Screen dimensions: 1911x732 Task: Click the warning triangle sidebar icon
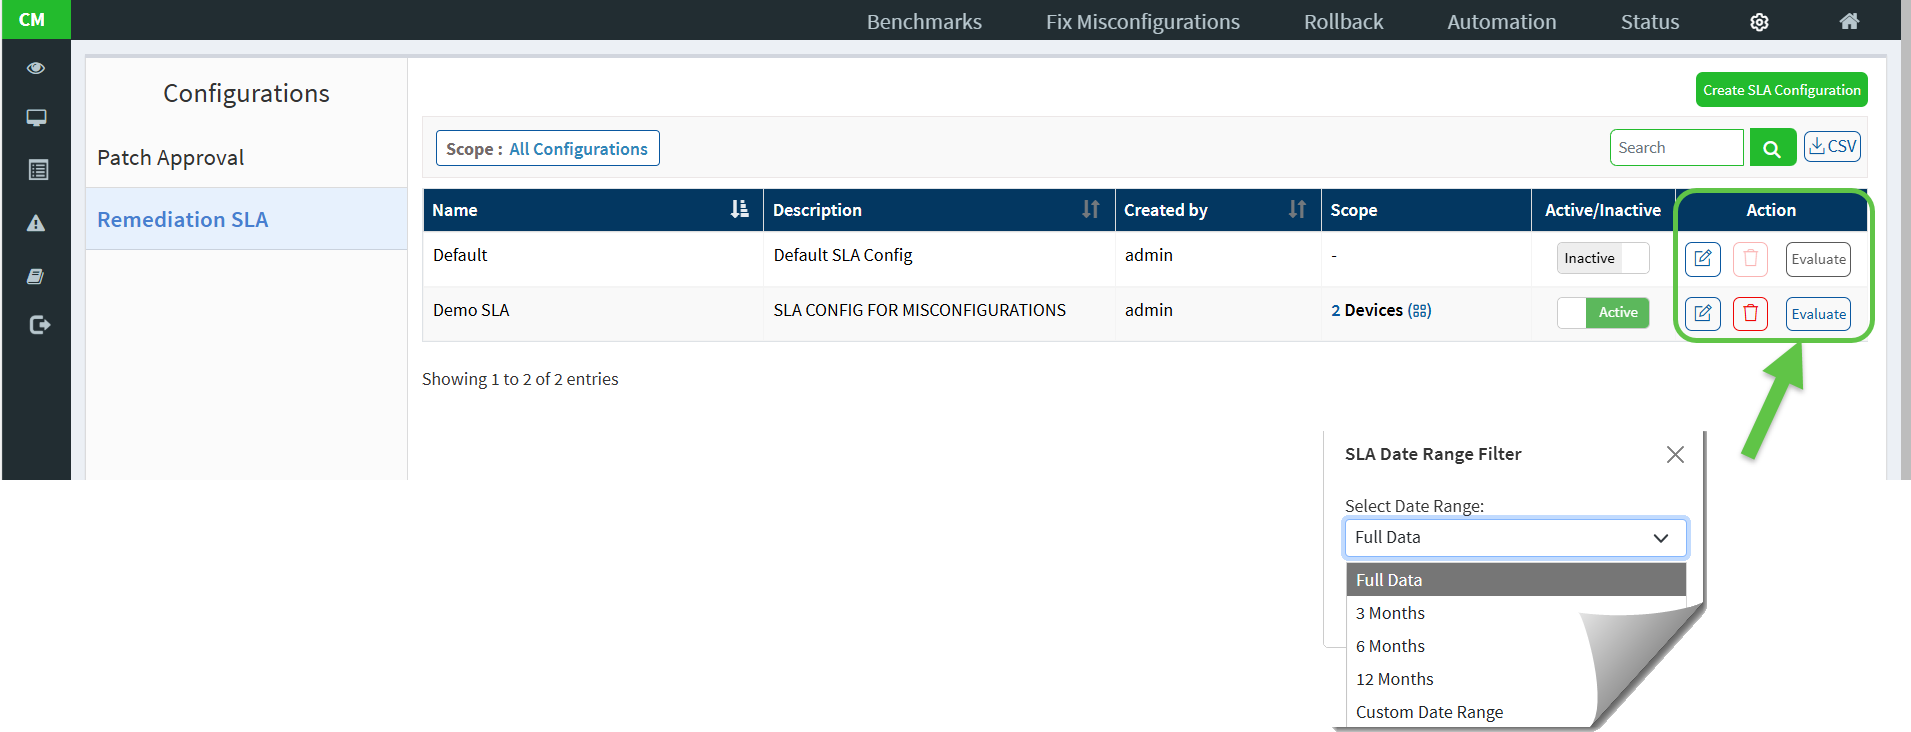coord(36,223)
